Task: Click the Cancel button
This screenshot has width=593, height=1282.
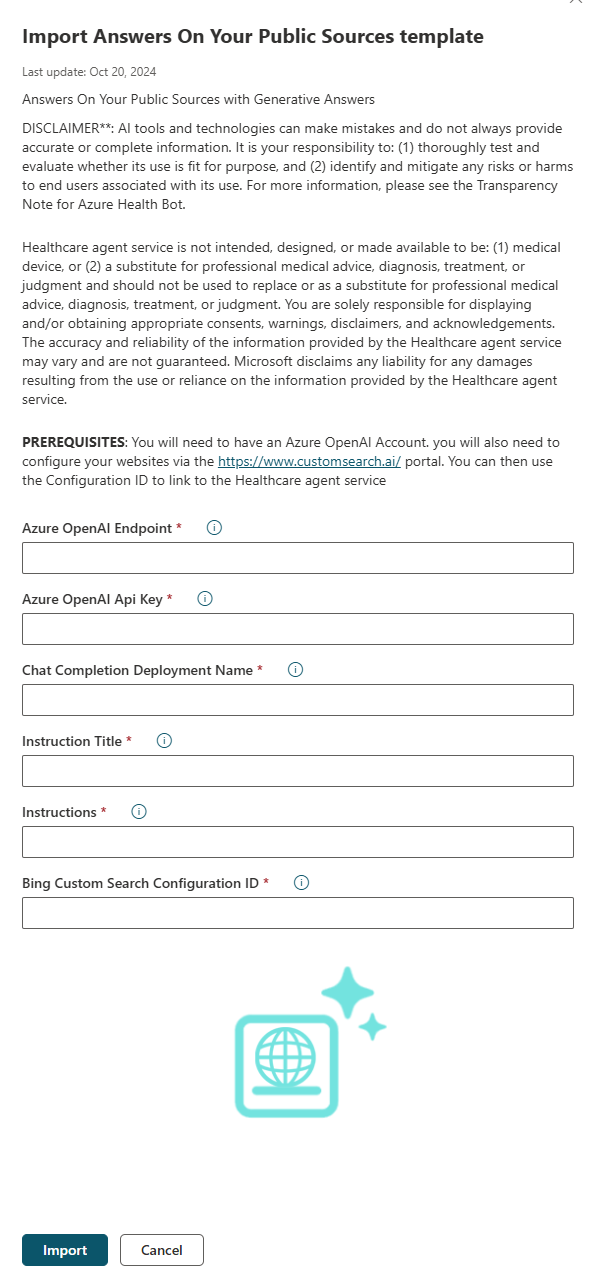Action: pos(161,1249)
